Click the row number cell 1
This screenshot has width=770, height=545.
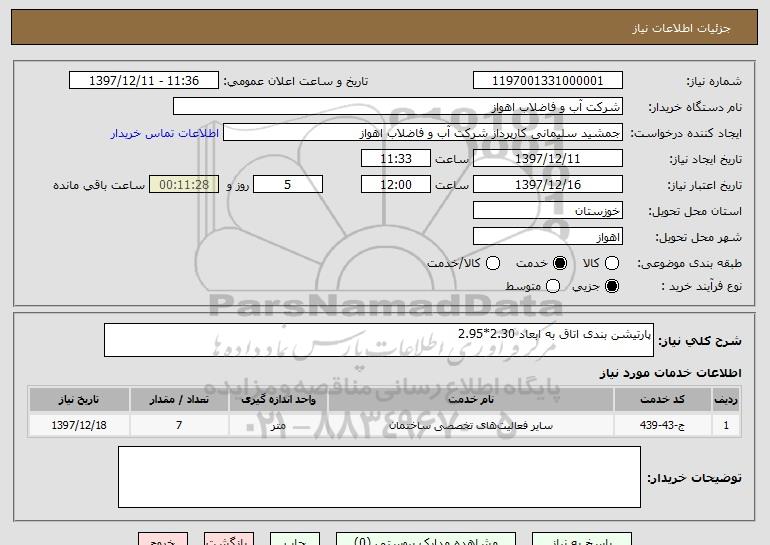tap(726, 425)
